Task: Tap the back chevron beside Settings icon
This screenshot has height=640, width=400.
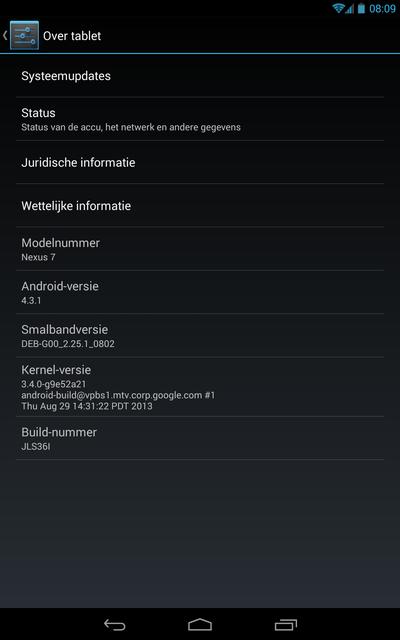Action: 5,36
